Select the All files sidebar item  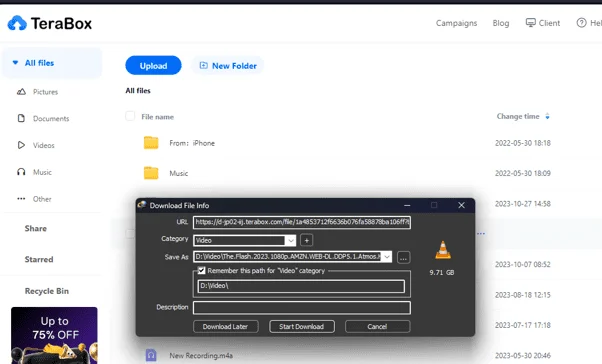[52, 63]
